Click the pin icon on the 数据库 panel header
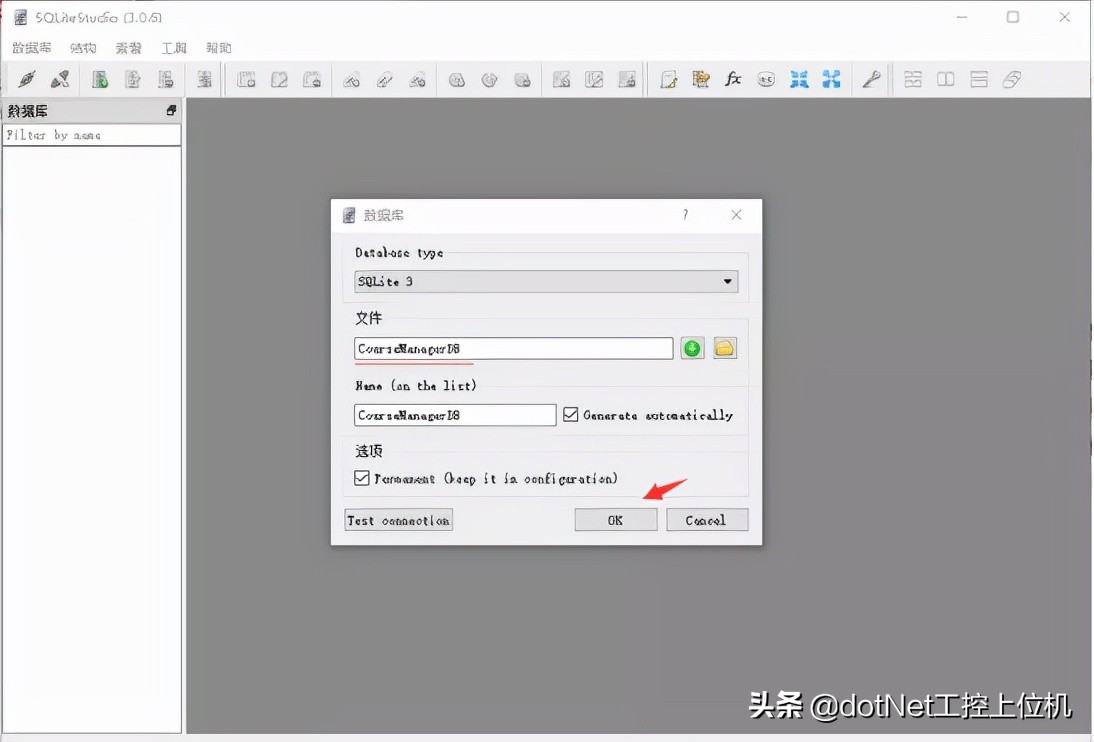This screenshot has height=742, width=1094. [x=172, y=111]
